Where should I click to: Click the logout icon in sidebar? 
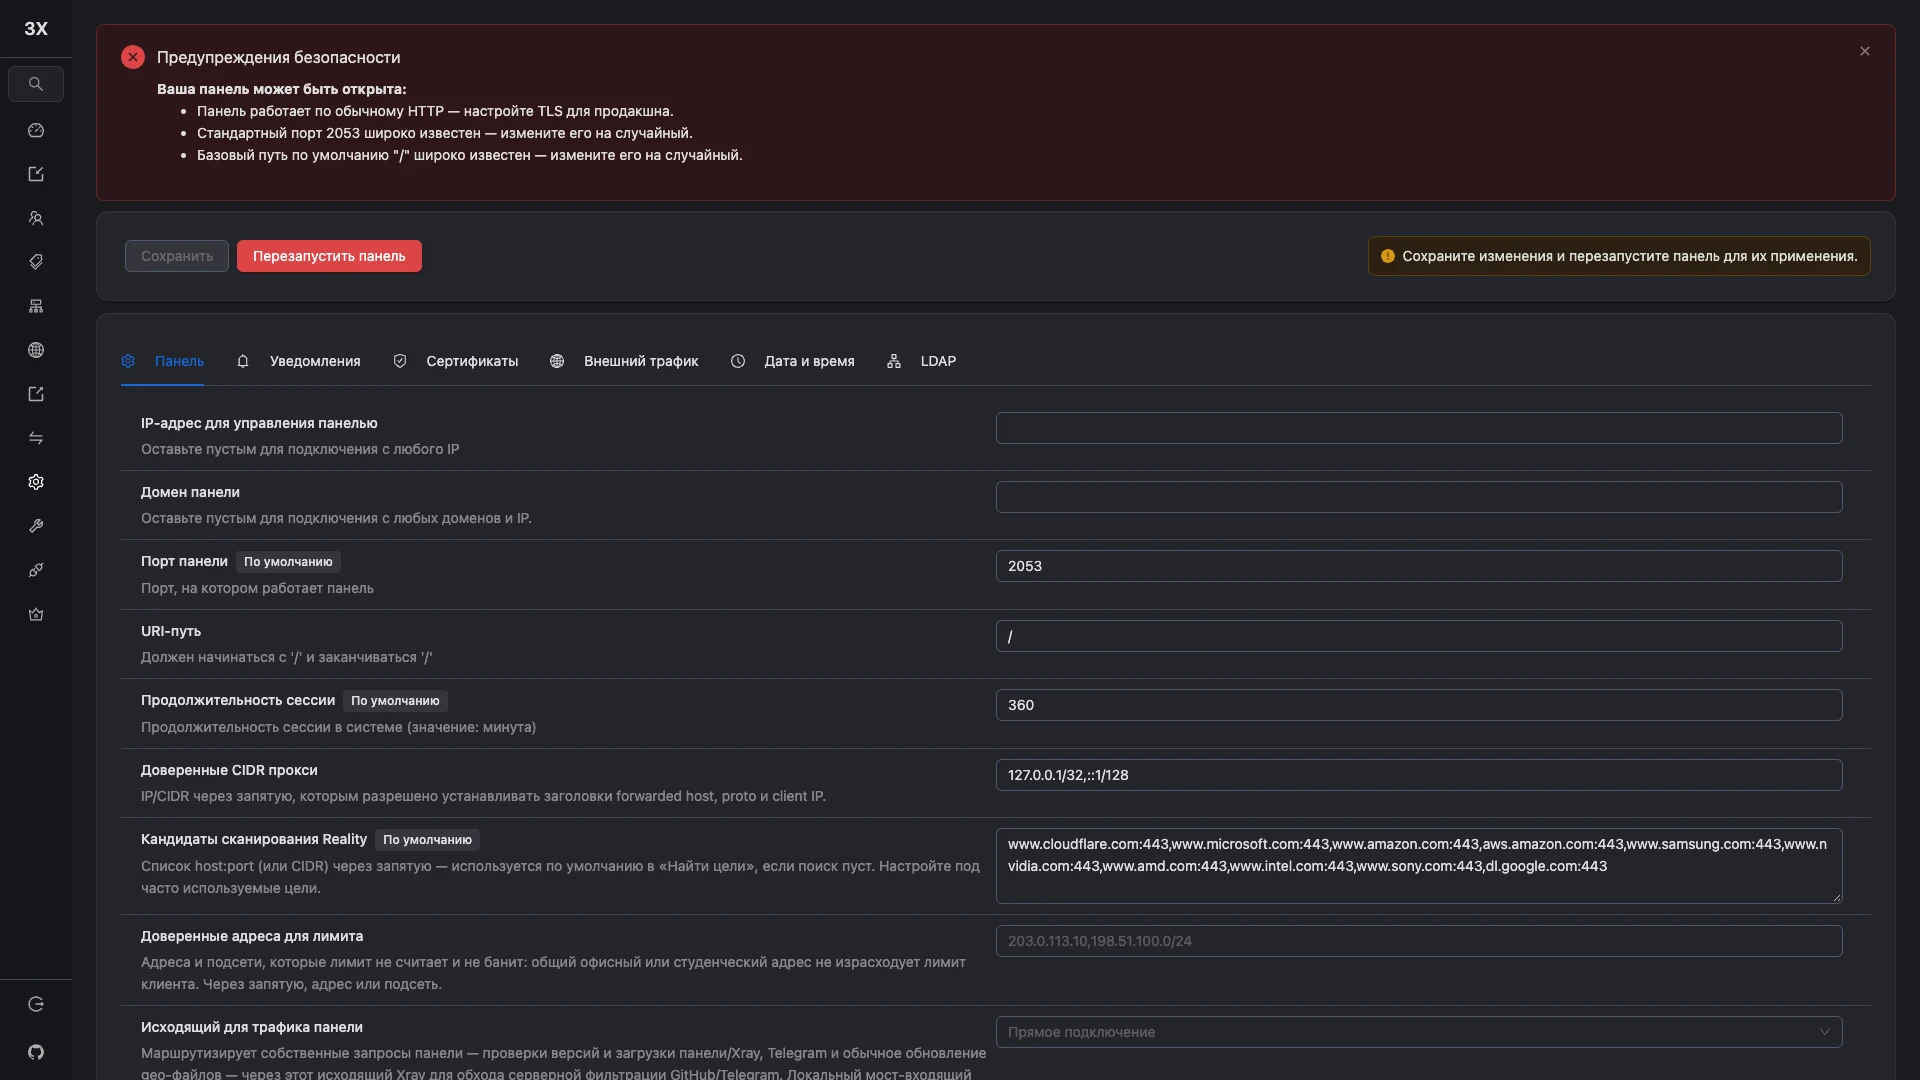click(36, 1004)
